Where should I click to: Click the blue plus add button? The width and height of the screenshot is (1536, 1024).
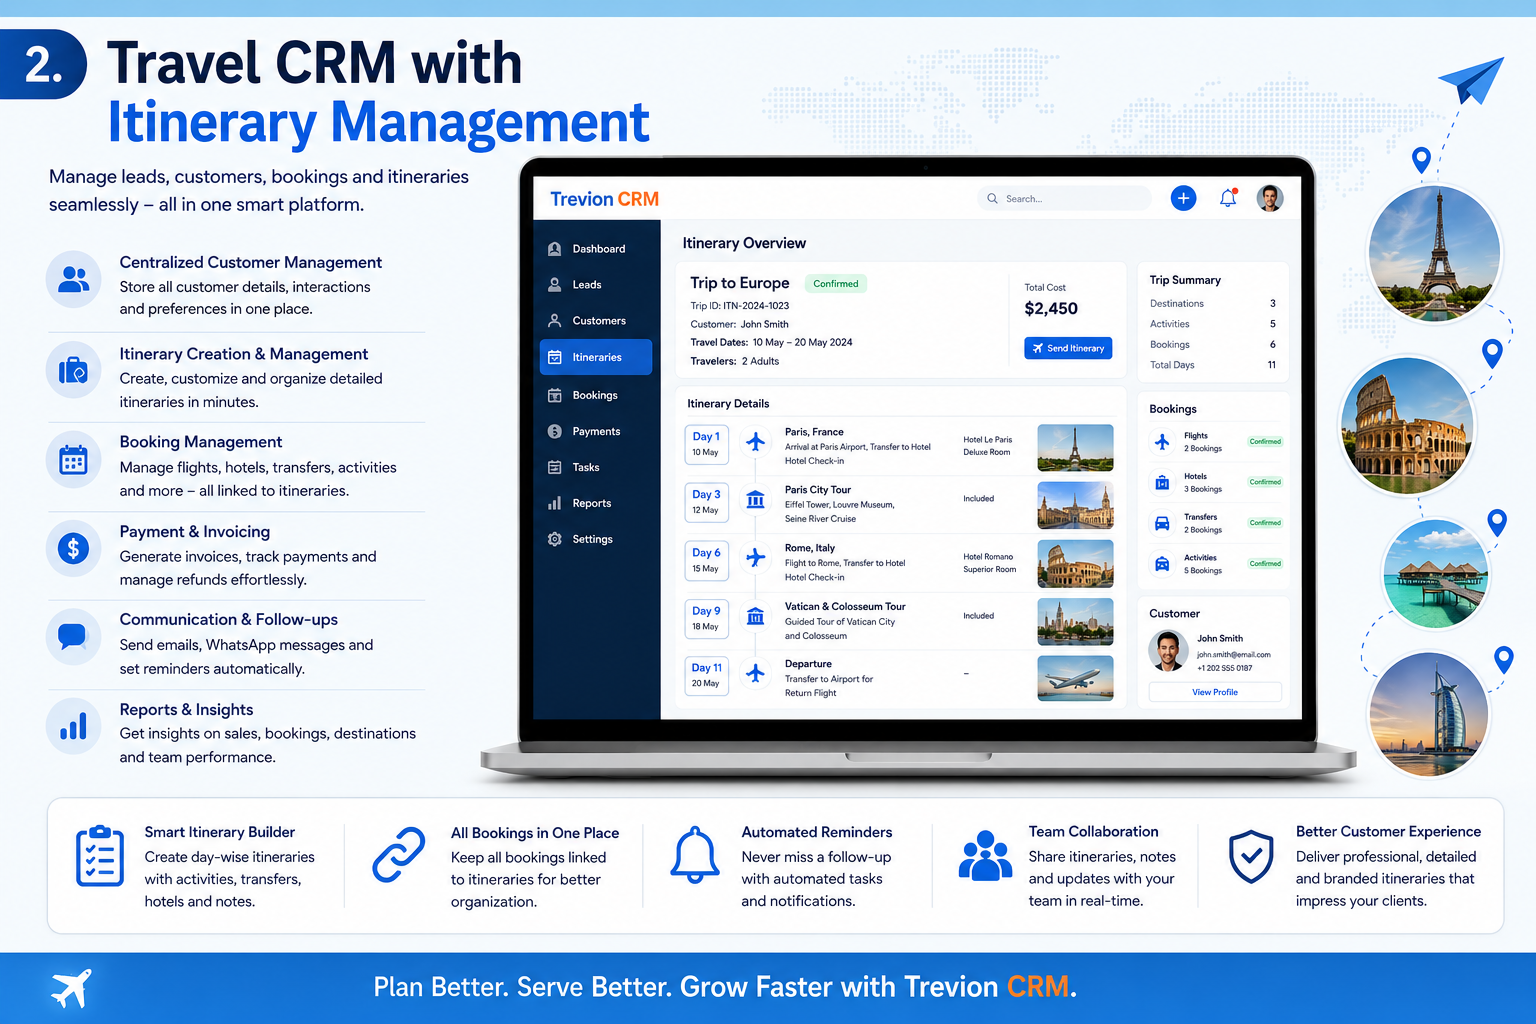tap(1183, 198)
